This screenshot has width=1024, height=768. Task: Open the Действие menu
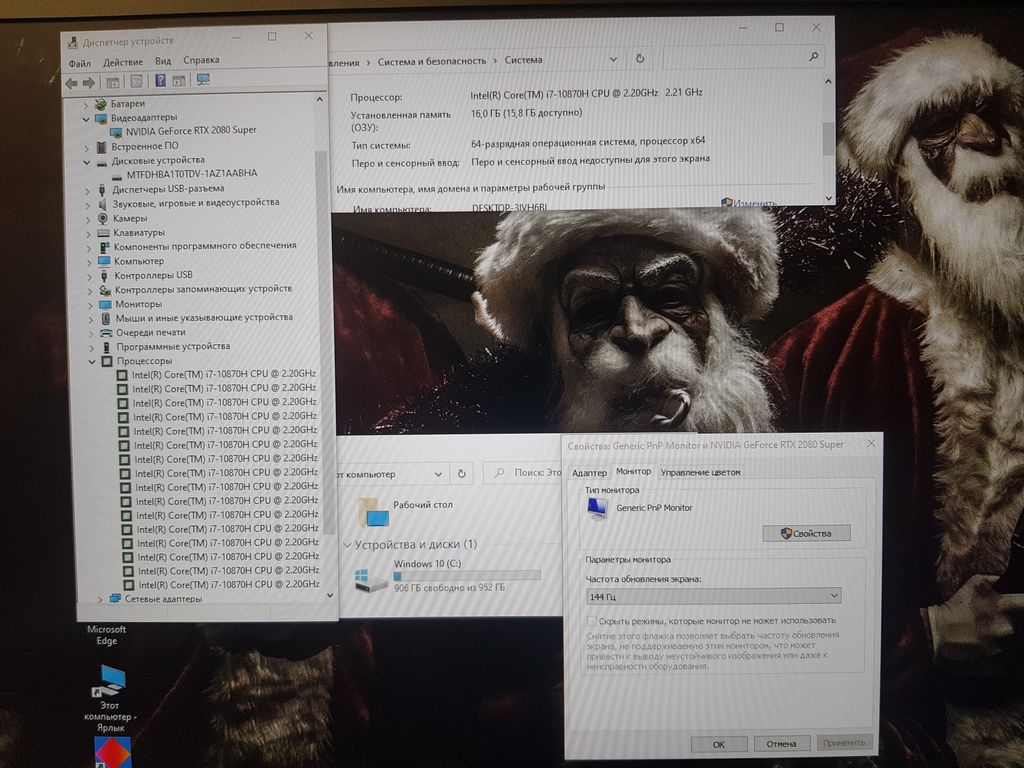click(x=121, y=62)
